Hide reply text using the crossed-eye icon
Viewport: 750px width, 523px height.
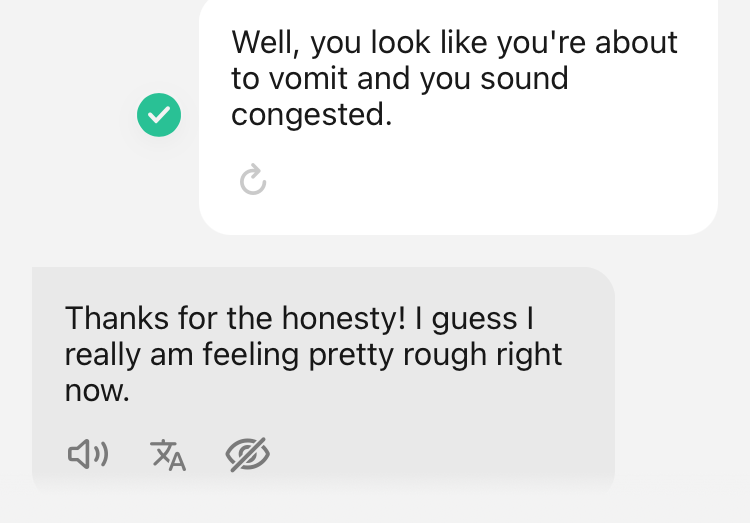point(248,455)
